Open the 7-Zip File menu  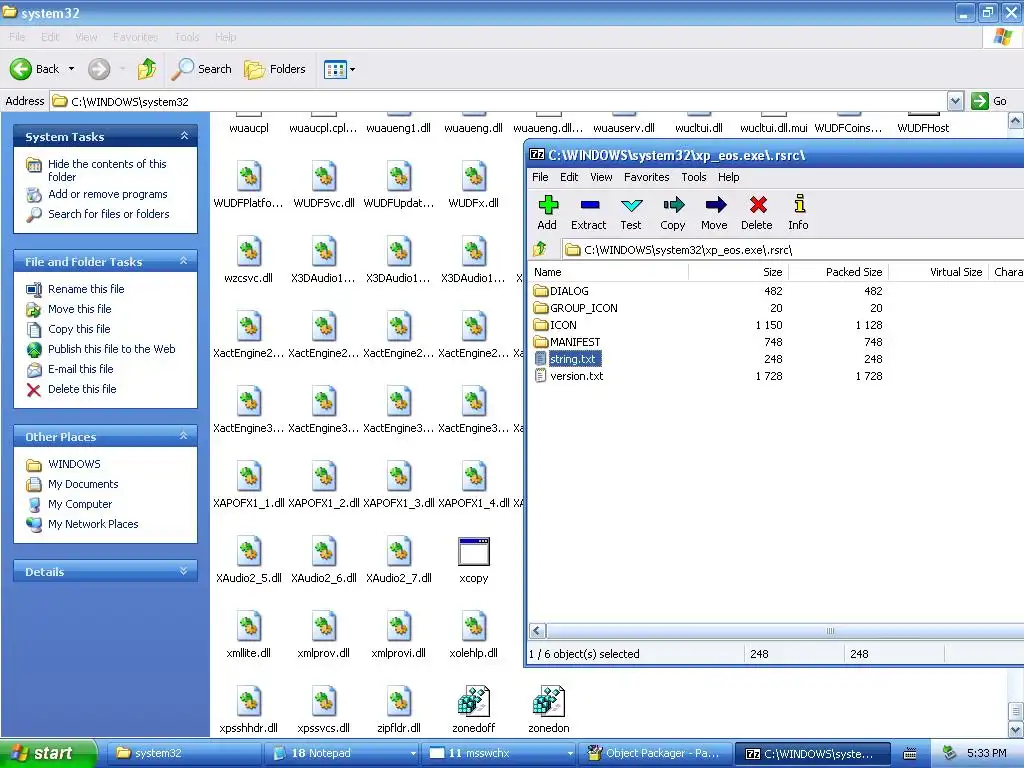tap(540, 177)
